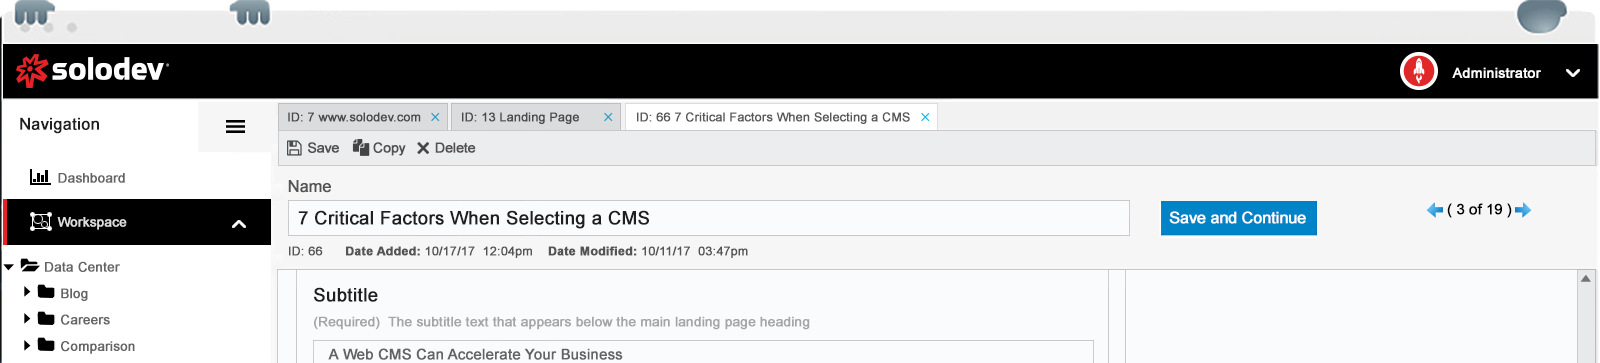Go to next record with right arrow

tap(1523, 210)
